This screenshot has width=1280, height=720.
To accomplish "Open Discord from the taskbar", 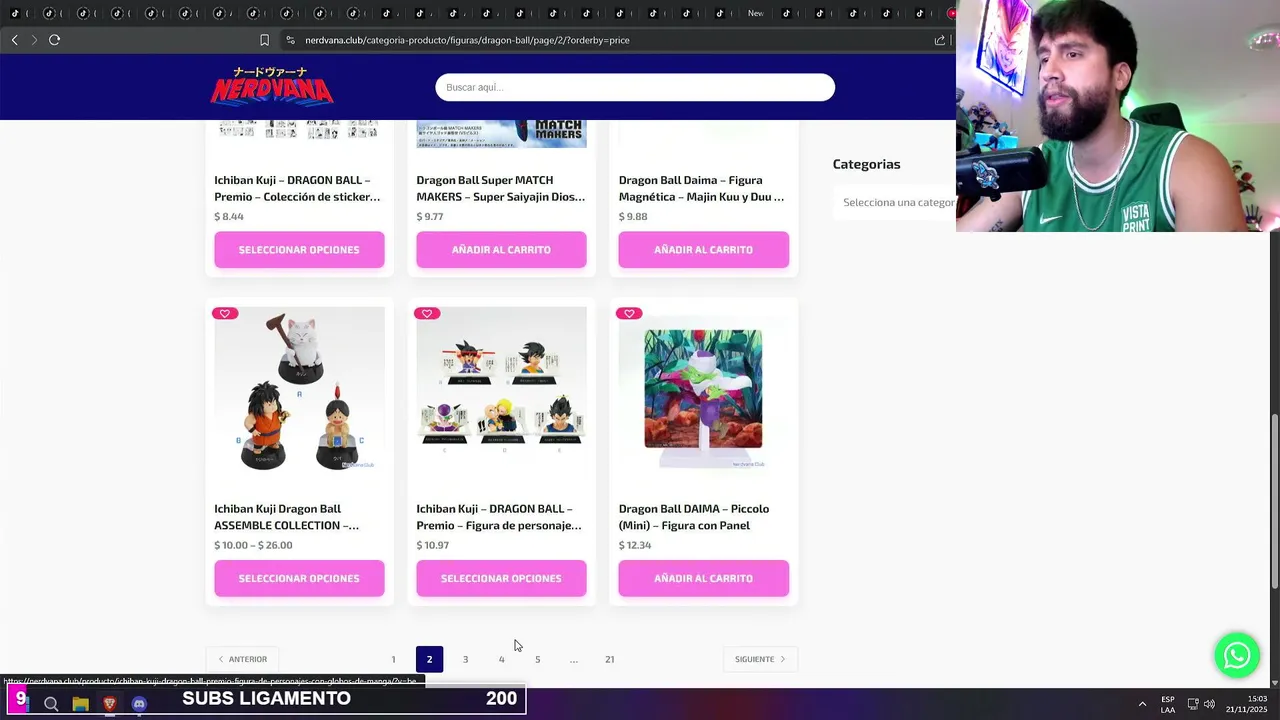I will click(x=139, y=704).
